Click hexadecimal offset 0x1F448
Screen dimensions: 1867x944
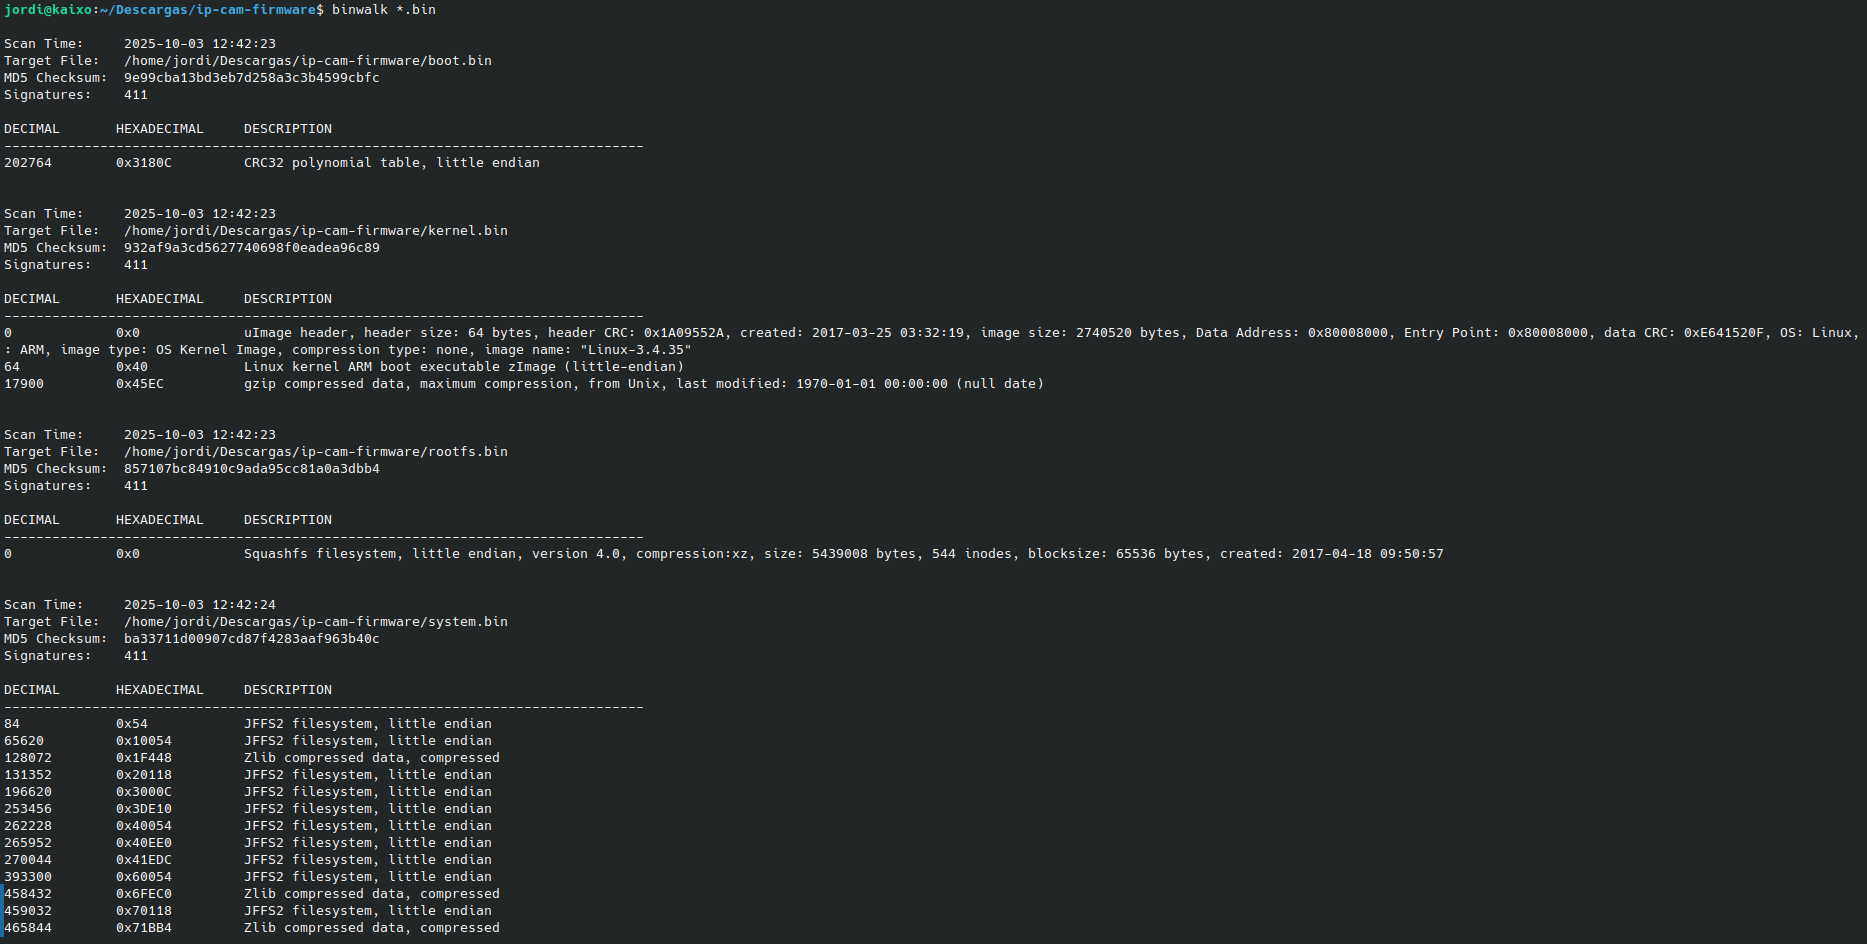(143, 758)
